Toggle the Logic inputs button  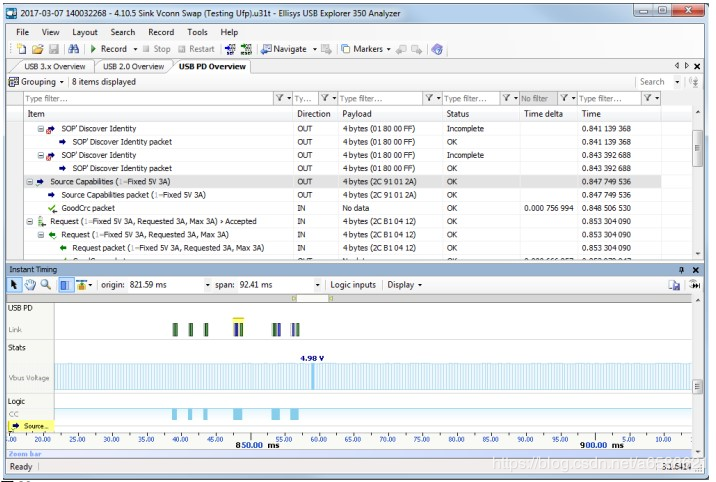pyautogui.click(x=353, y=285)
